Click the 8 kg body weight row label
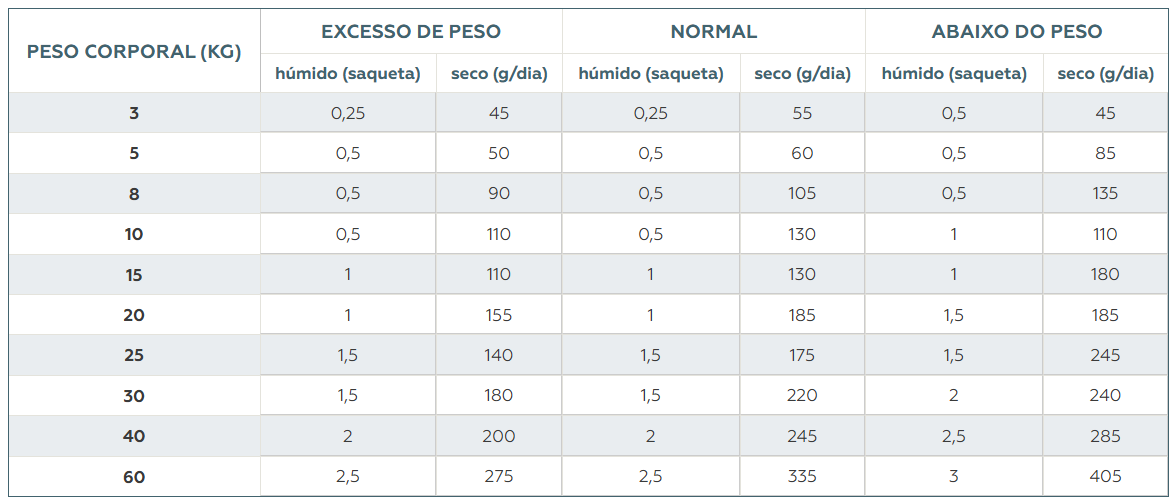The image size is (1175, 502). (134, 194)
